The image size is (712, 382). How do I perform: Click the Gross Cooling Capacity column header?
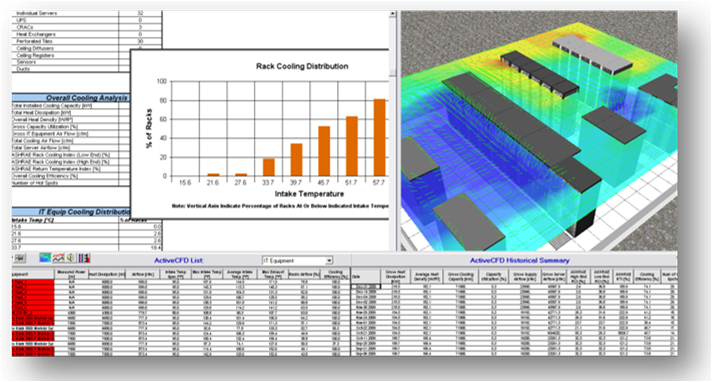(461, 276)
